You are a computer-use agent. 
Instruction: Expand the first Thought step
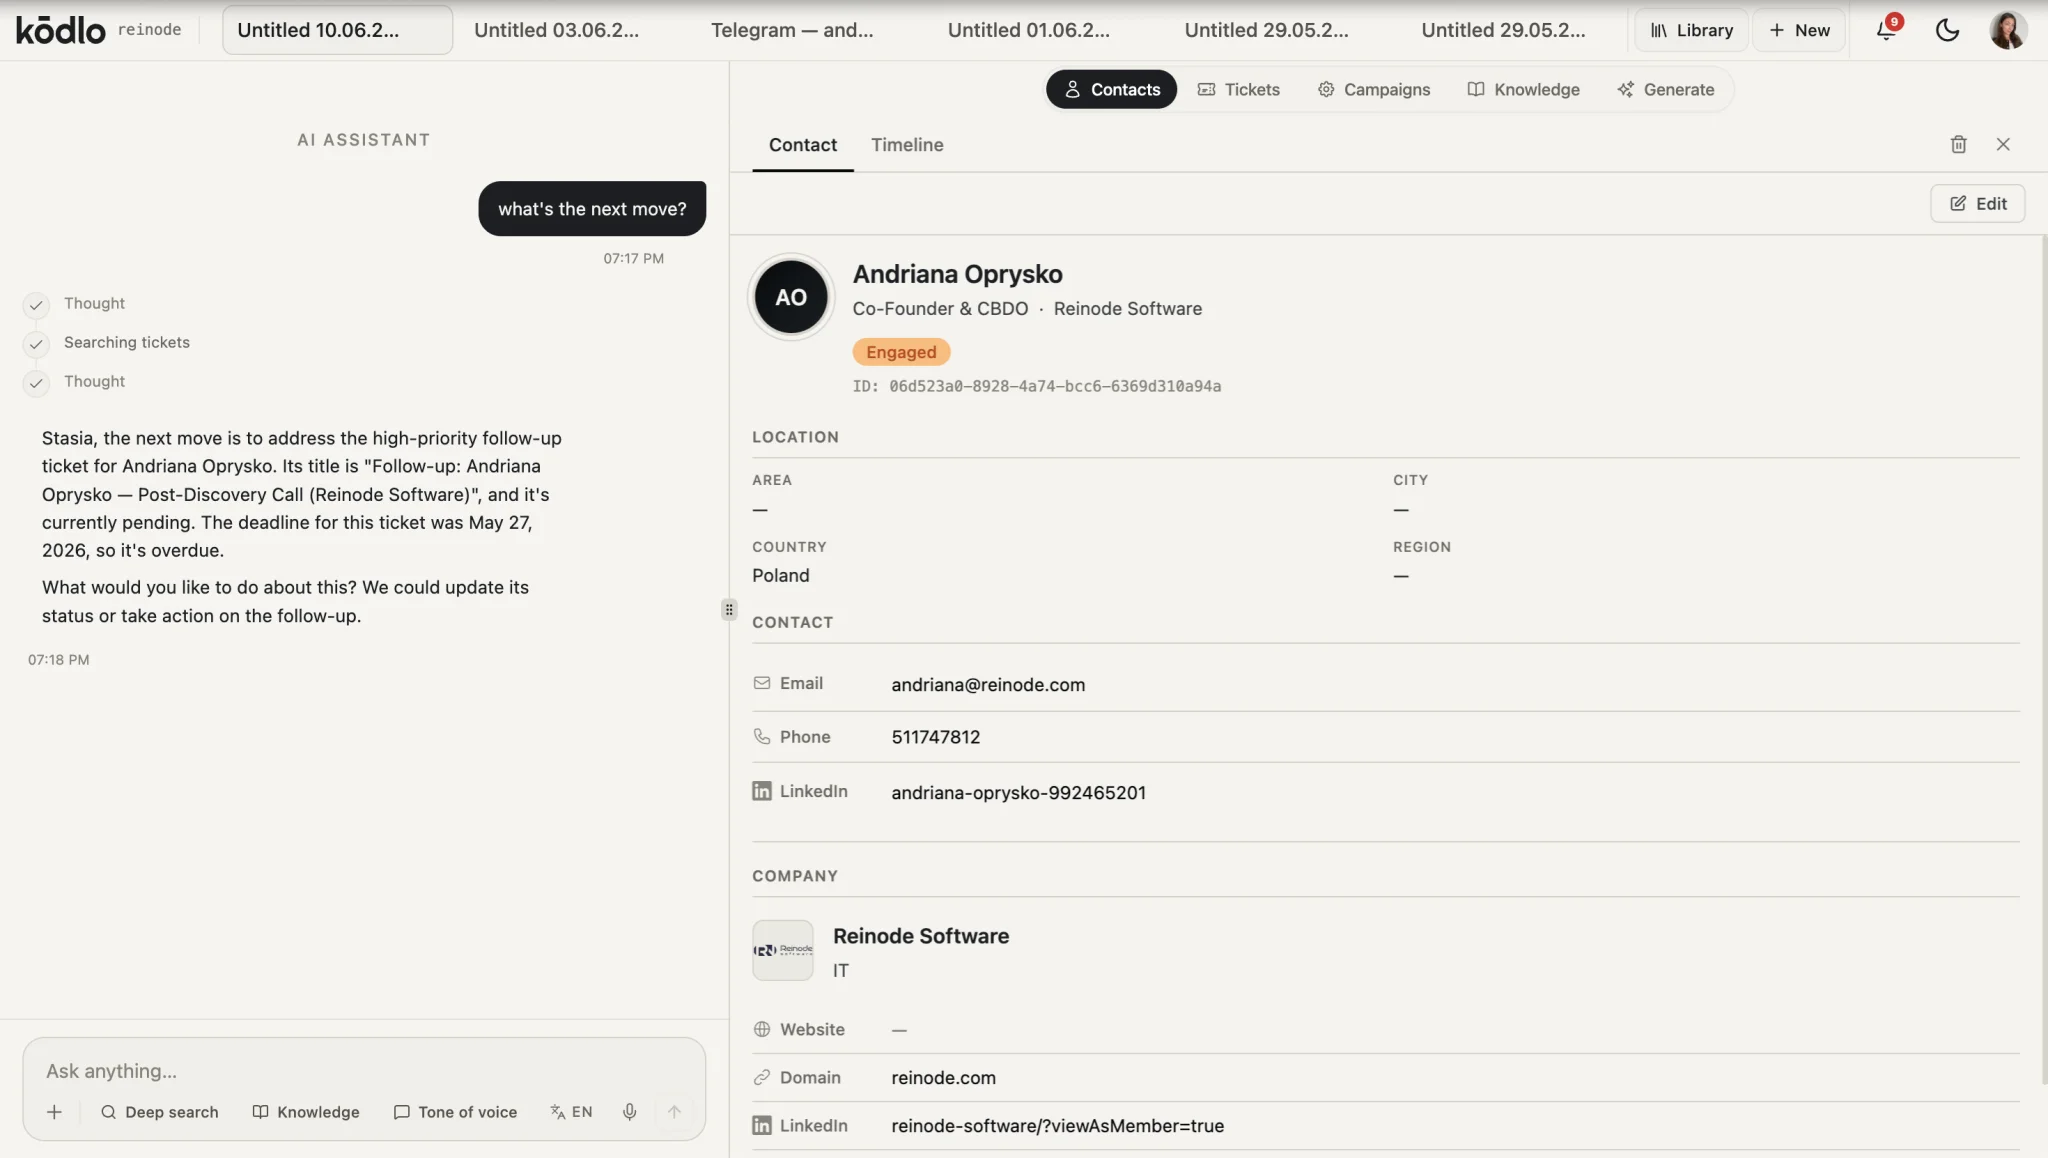click(94, 303)
